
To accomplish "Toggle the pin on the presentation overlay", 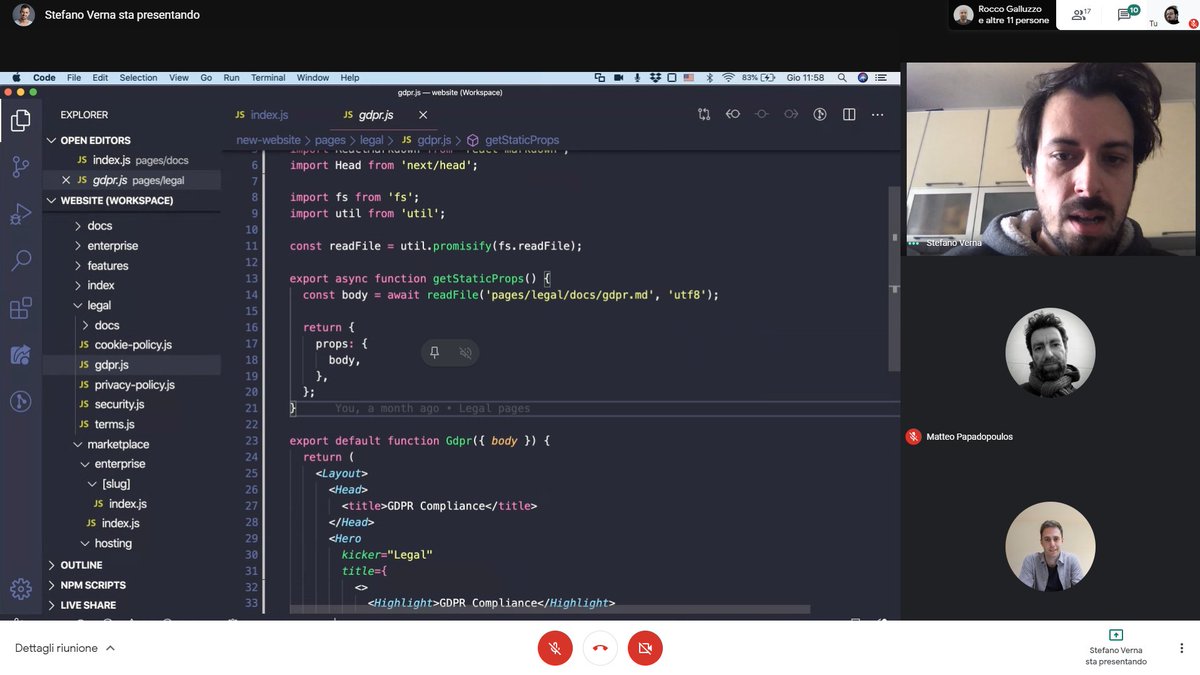I will click(x=434, y=352).
